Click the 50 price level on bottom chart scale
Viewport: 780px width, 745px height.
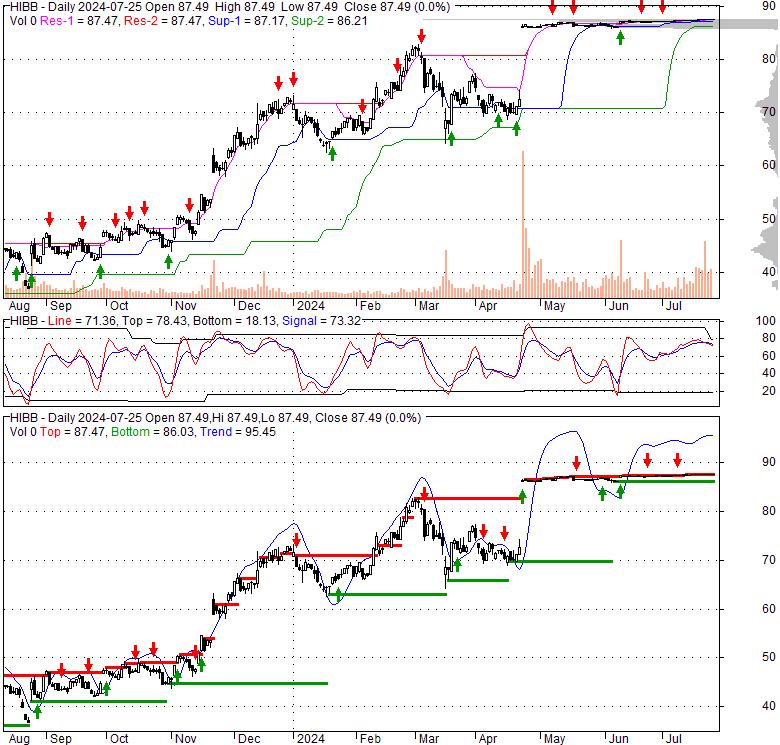point(769,657)
